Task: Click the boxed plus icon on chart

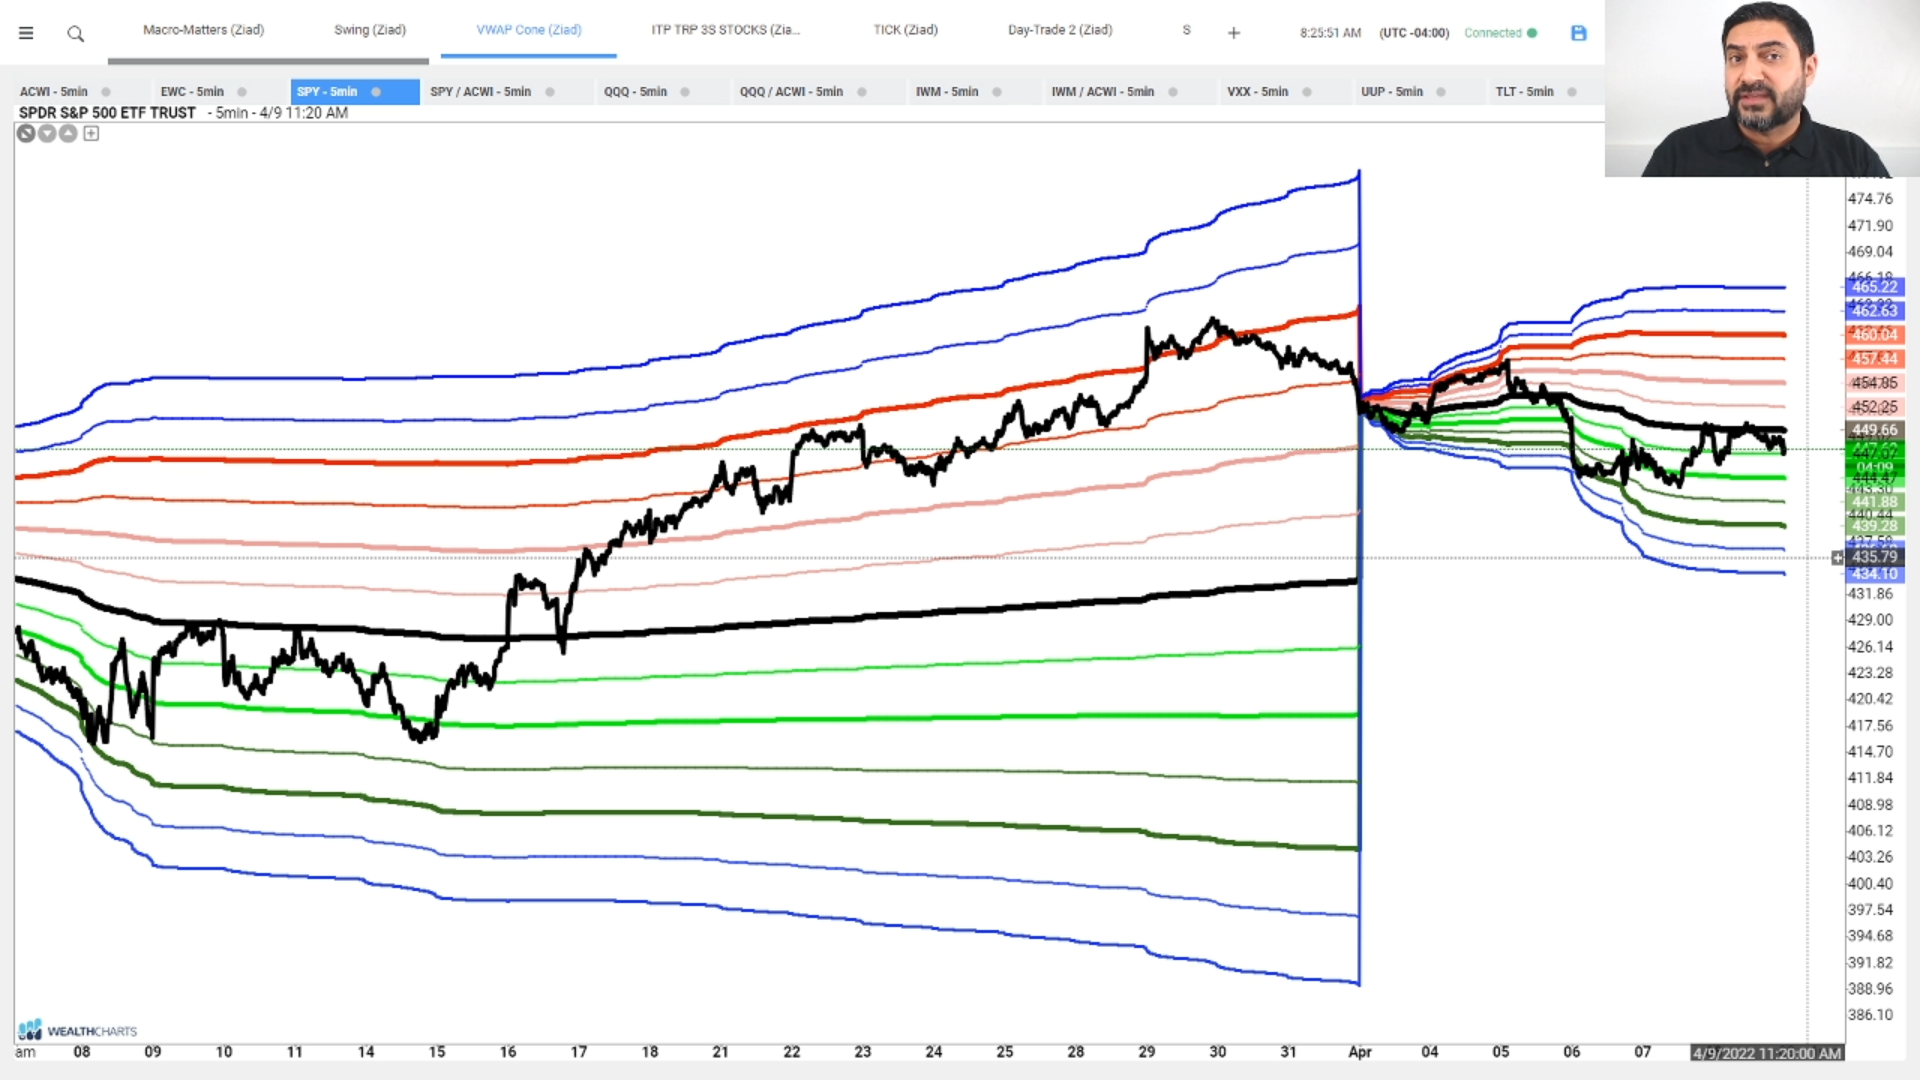Action: pyautogui.click(x=91, y=133)
